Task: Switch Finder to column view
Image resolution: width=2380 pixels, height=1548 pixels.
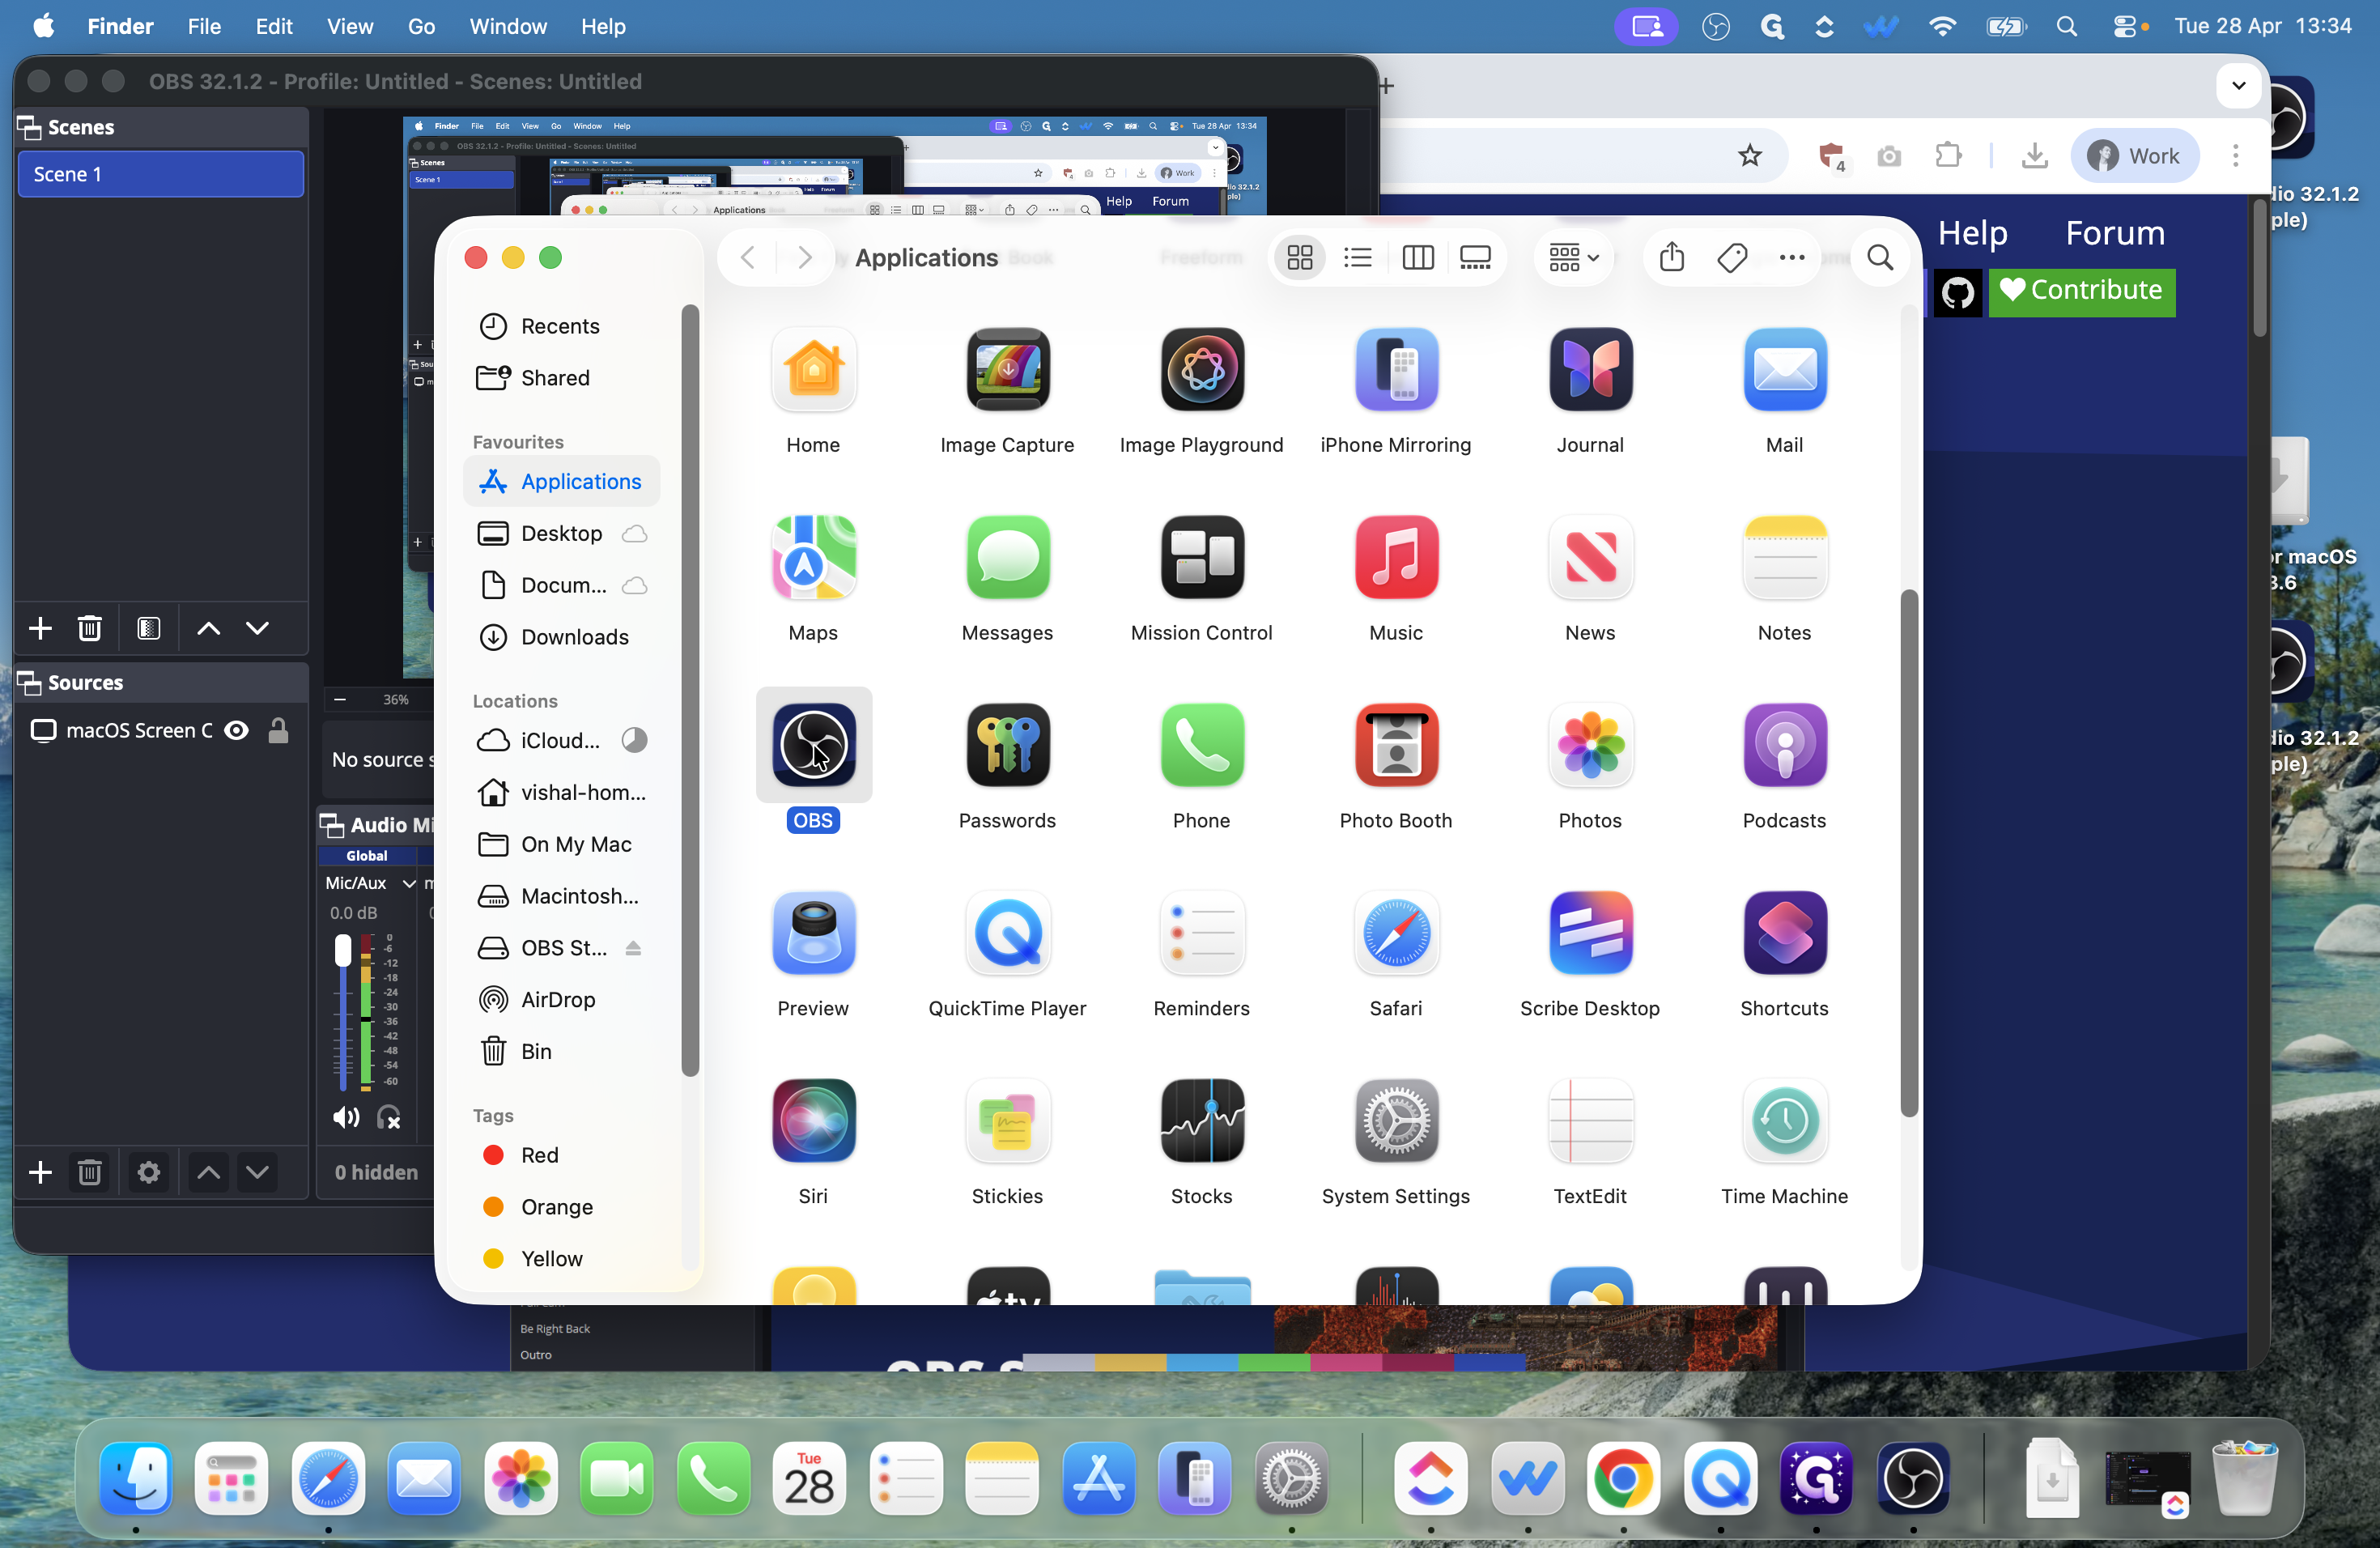Action: 1418,258
